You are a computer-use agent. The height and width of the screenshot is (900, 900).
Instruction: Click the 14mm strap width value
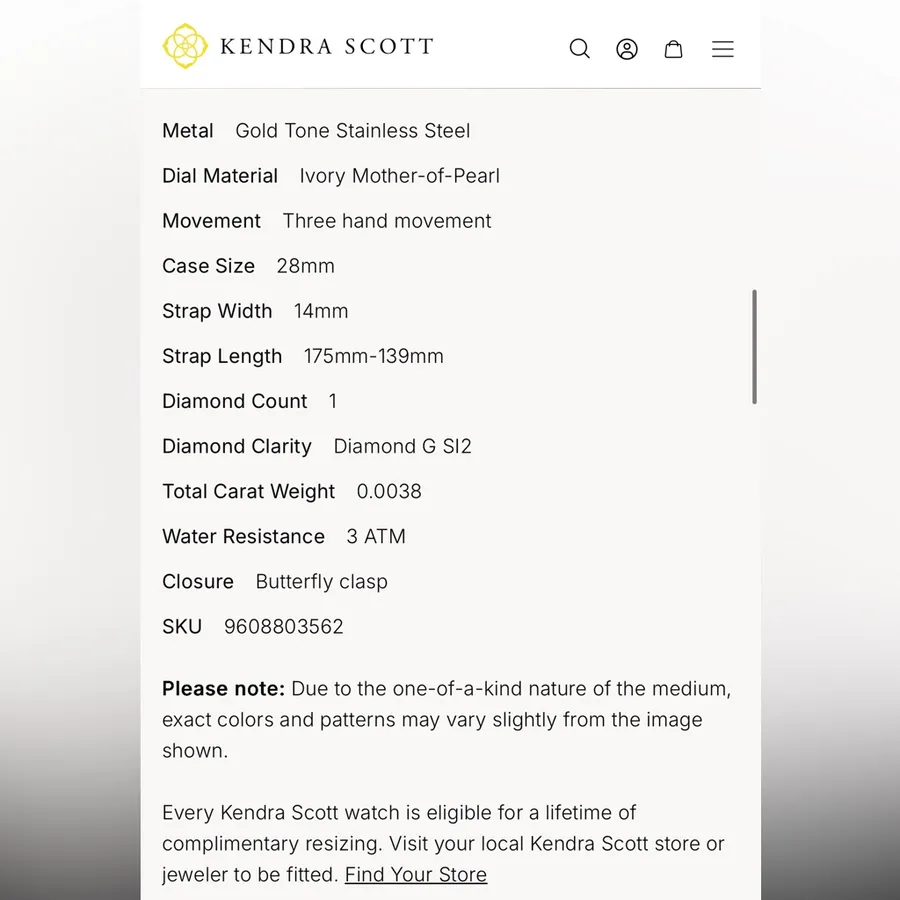click(x=321, y=311)
